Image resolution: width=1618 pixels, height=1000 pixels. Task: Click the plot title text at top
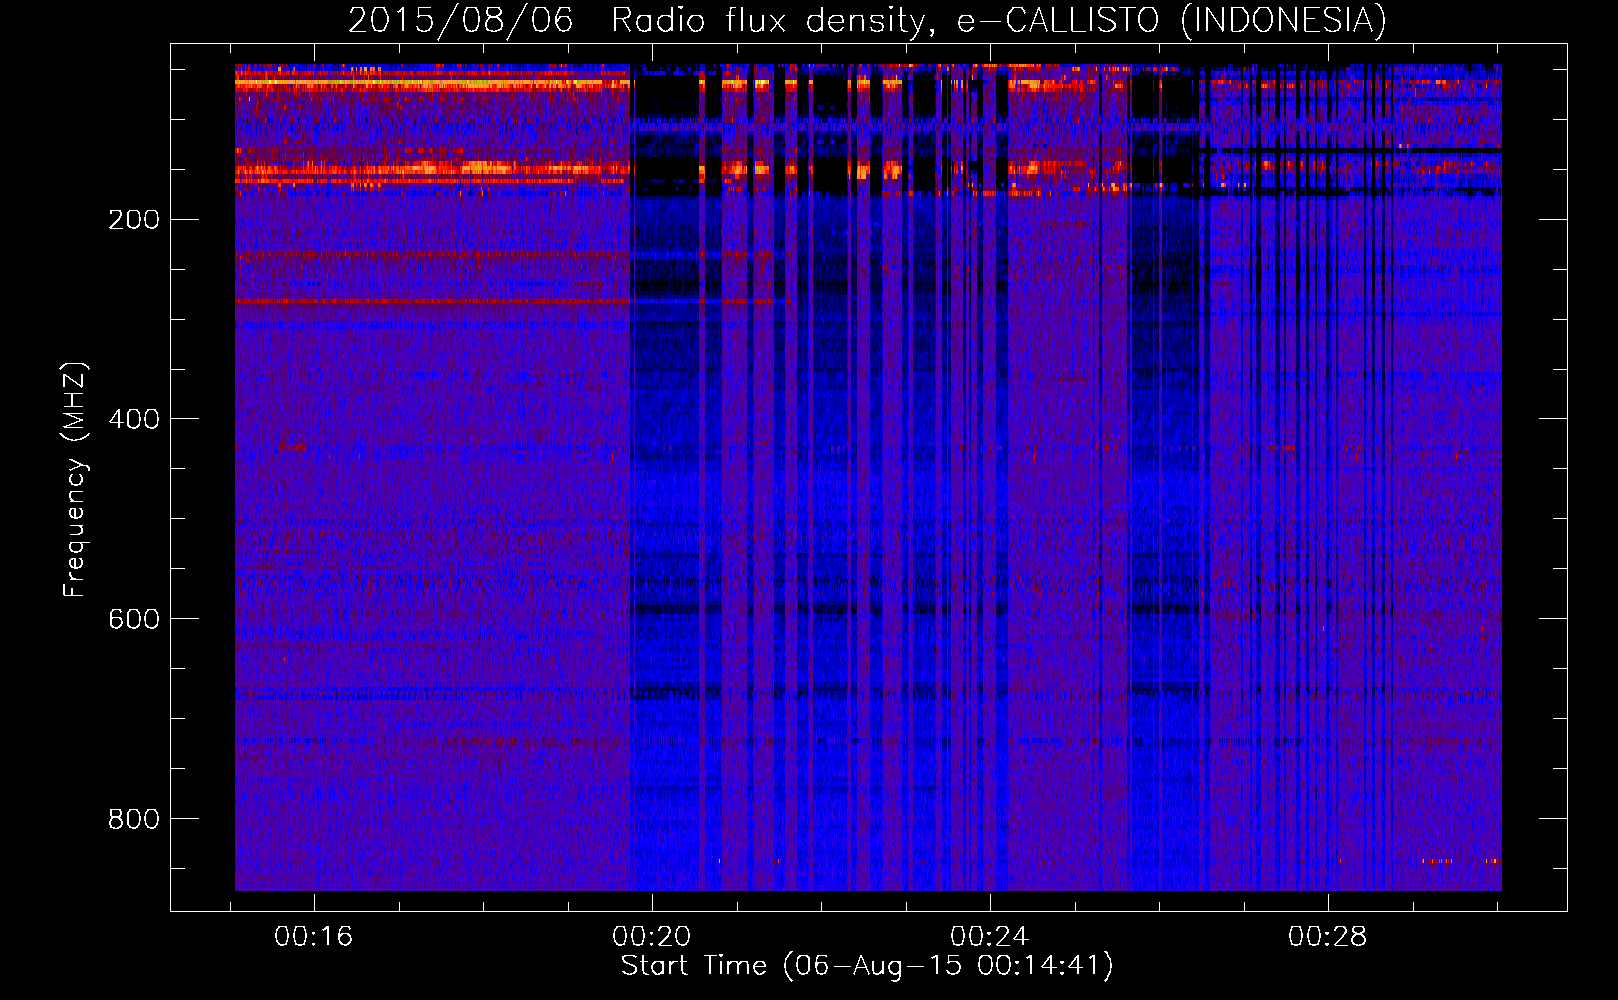[866, 20]
